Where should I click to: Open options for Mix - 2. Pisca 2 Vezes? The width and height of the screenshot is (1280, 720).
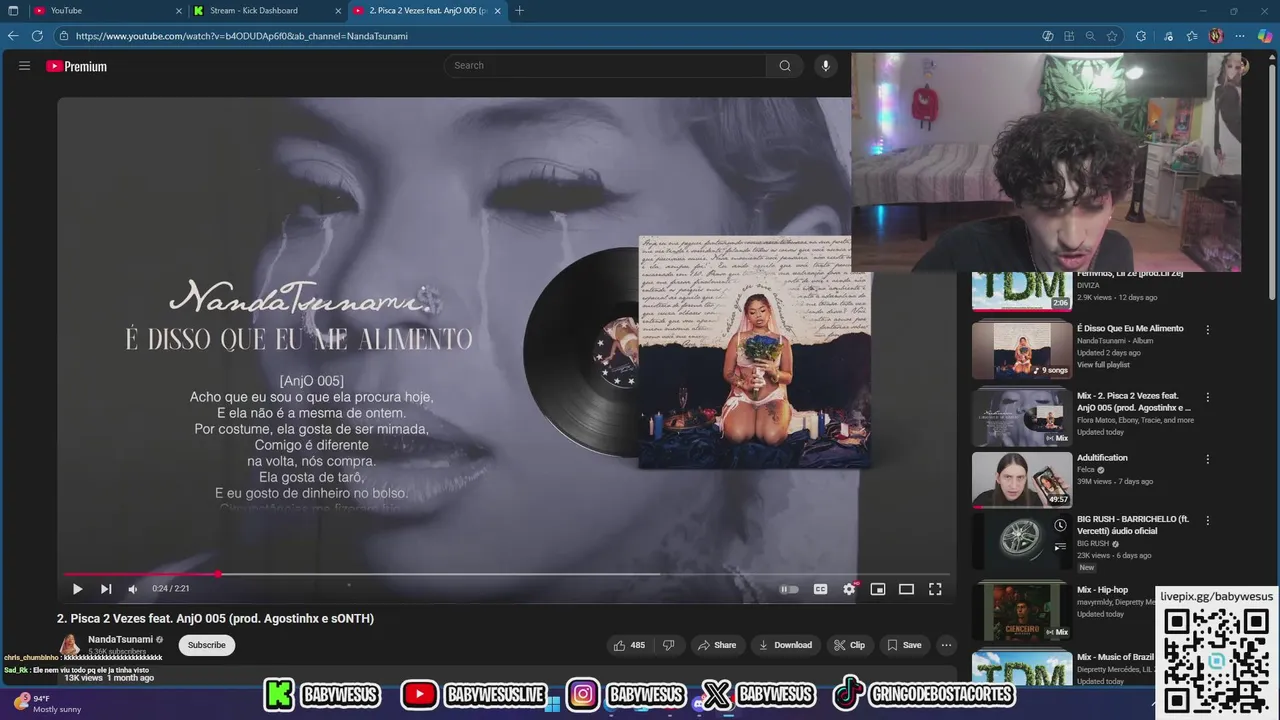(1208, 397)
